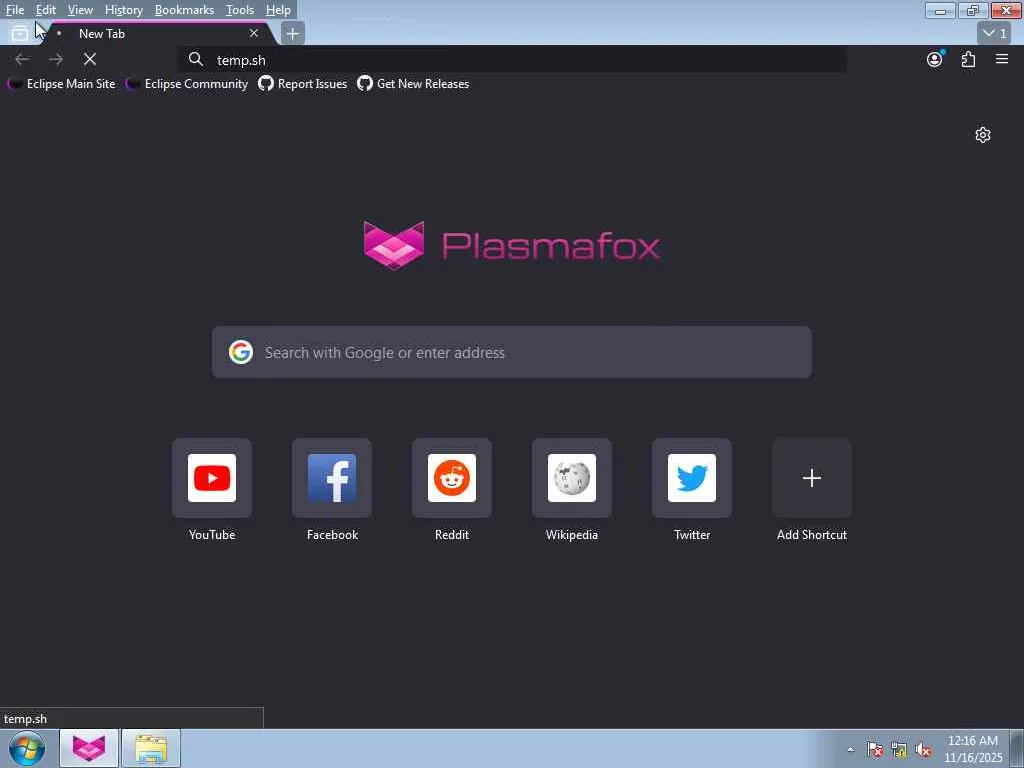Open the tab overview icon beside New Tab

click(20, 33)
